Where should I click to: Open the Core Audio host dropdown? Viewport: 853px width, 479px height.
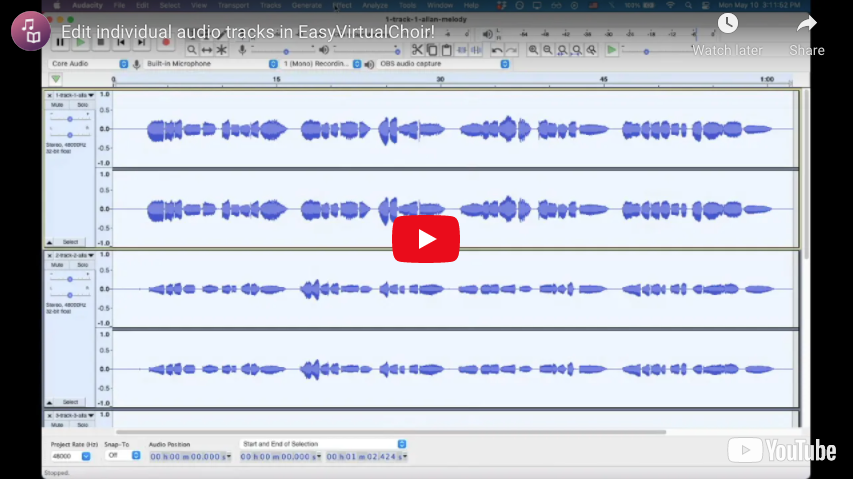pyautogui.click(x=89, y=64)
